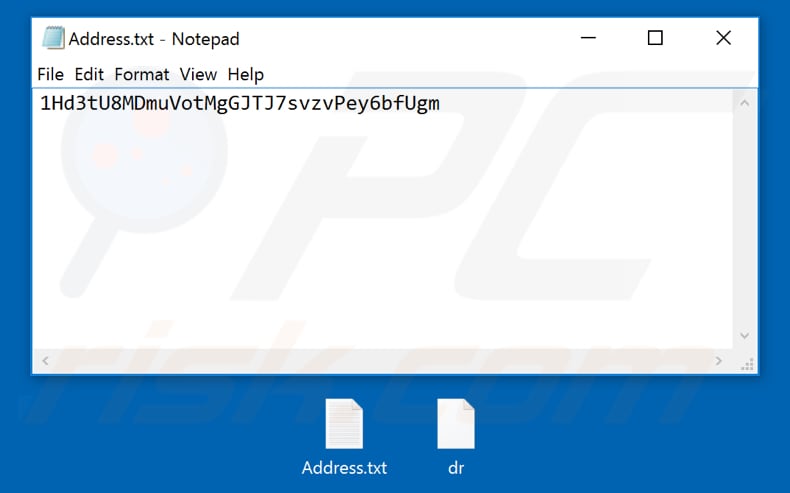Select the dr file icon on desktop
This screenshot has width=790, height=493.
(456, 424)
